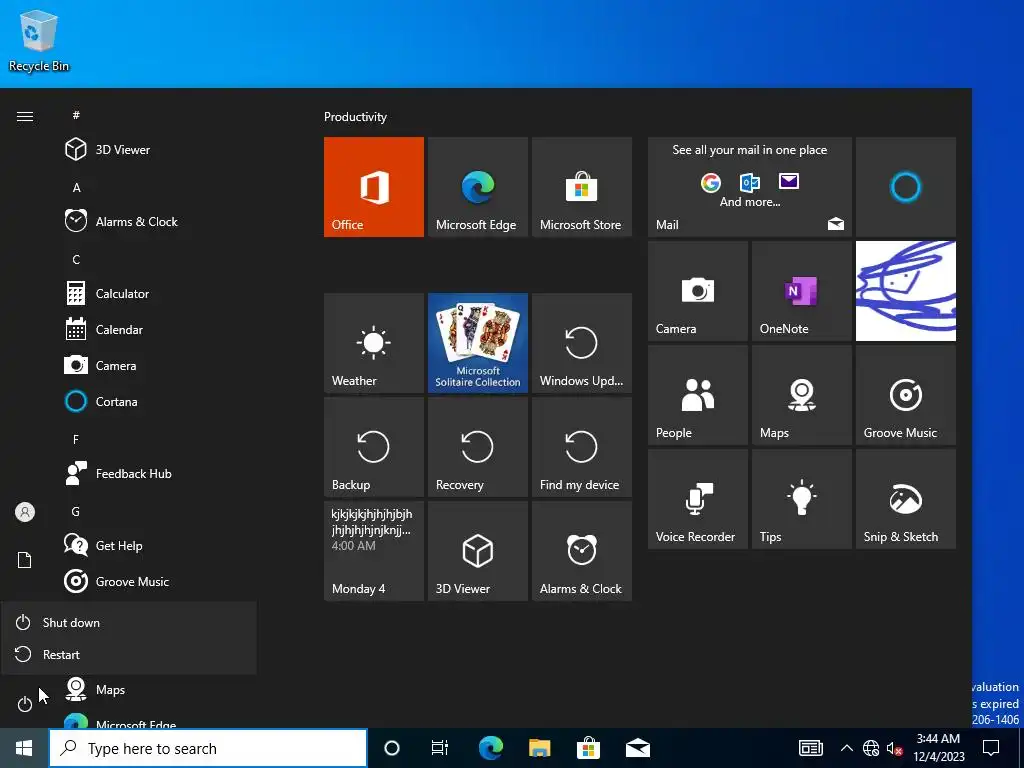The height and width of the screenshot is (768, 1024).
Task: Select the Recycle Bin desktop icon
Action: coord(39,40)
